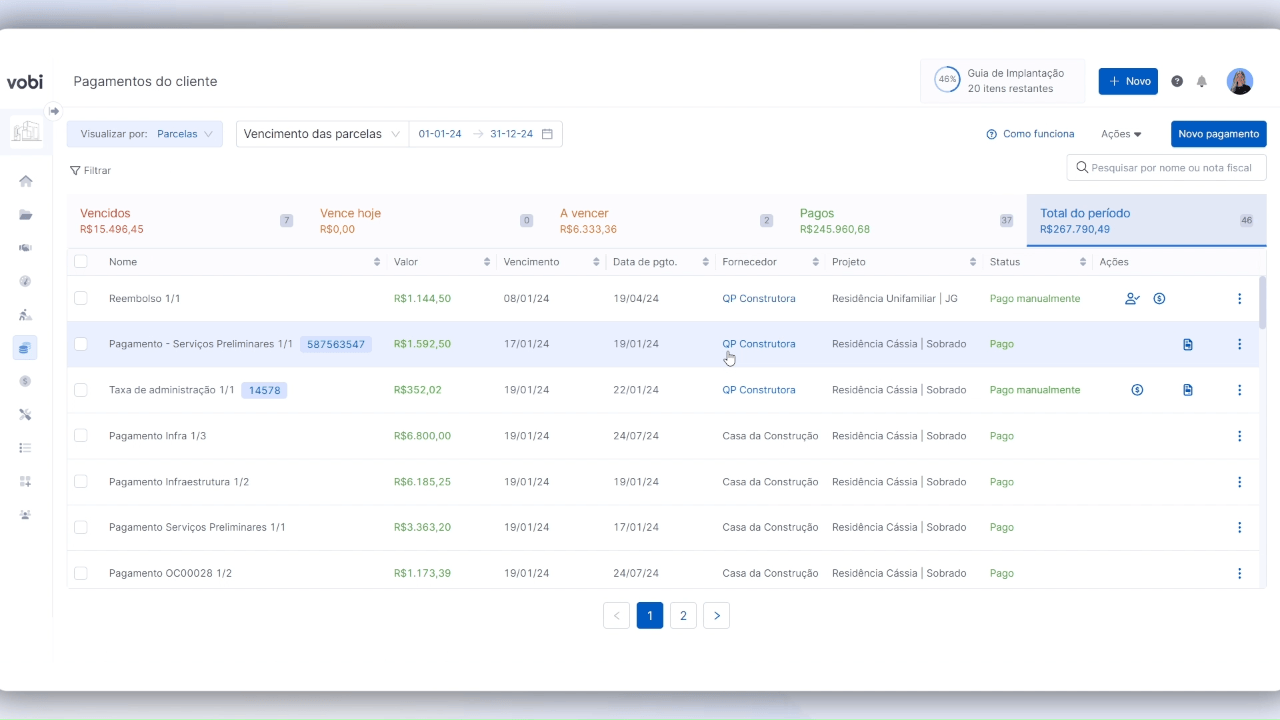Screen dimensions: 1280x720
Task: Open the Visualizar por Parcelas dropdown
Action: tap(145, 134)
